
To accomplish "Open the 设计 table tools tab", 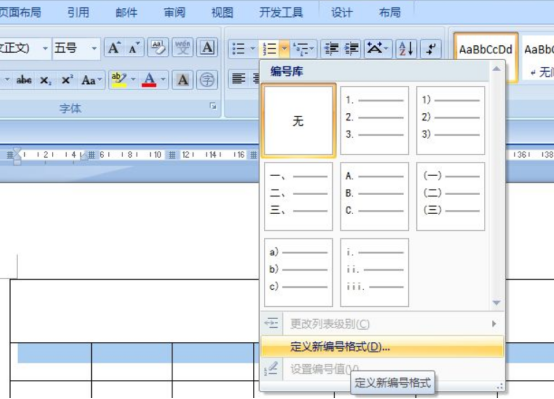I will pyautogui.click(x=342, y=12).
